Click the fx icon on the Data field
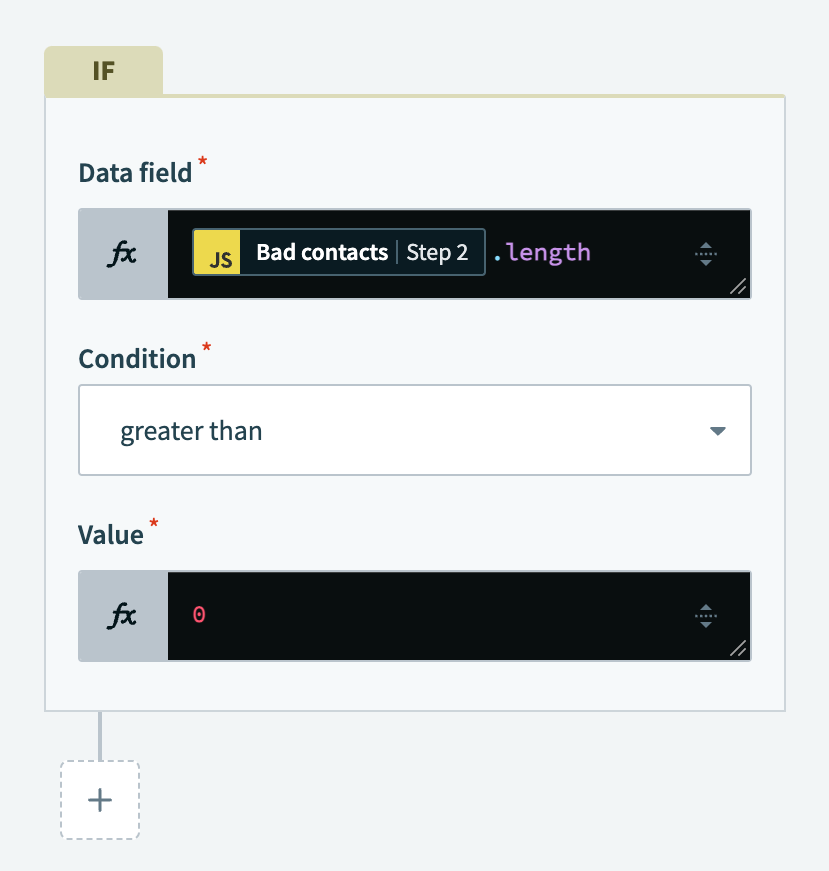Screen dimensions: 829x871 [x=122, y=253]
